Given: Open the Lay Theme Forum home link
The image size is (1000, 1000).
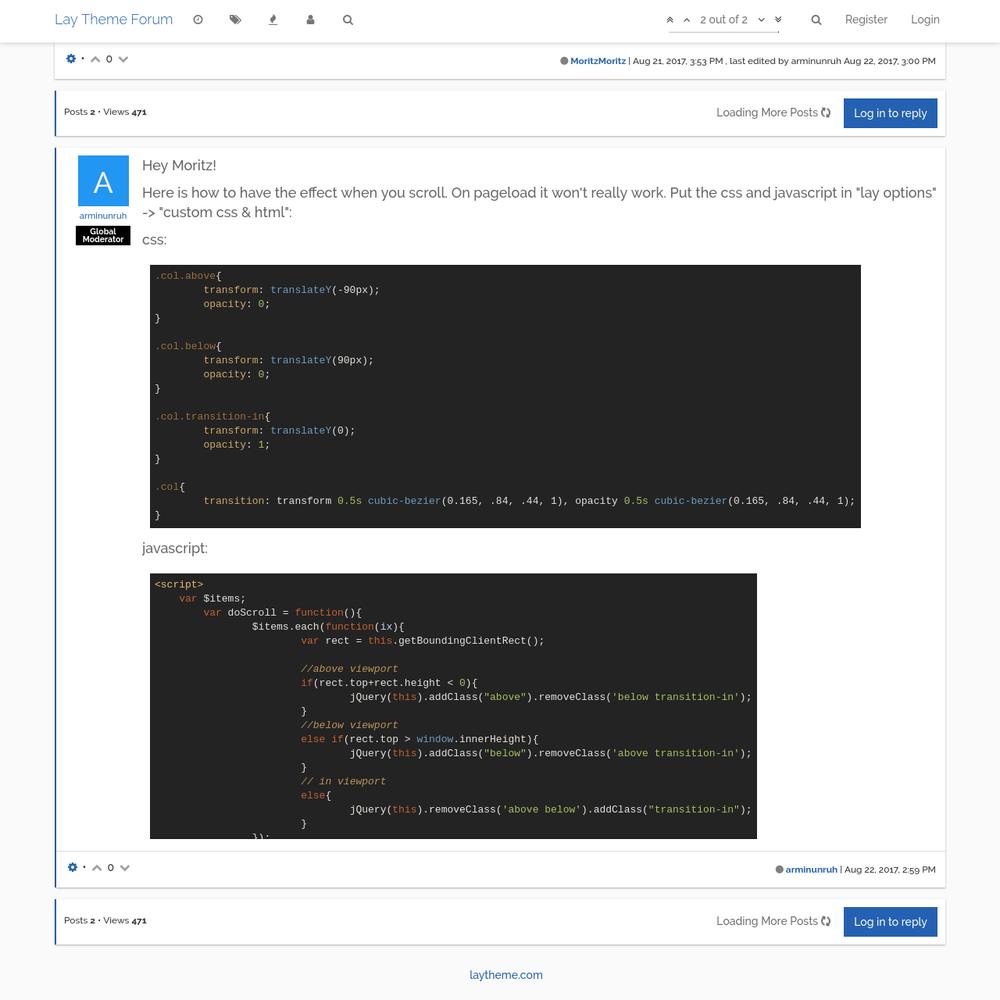Looking at the screenshot, I should pos(114,20).
